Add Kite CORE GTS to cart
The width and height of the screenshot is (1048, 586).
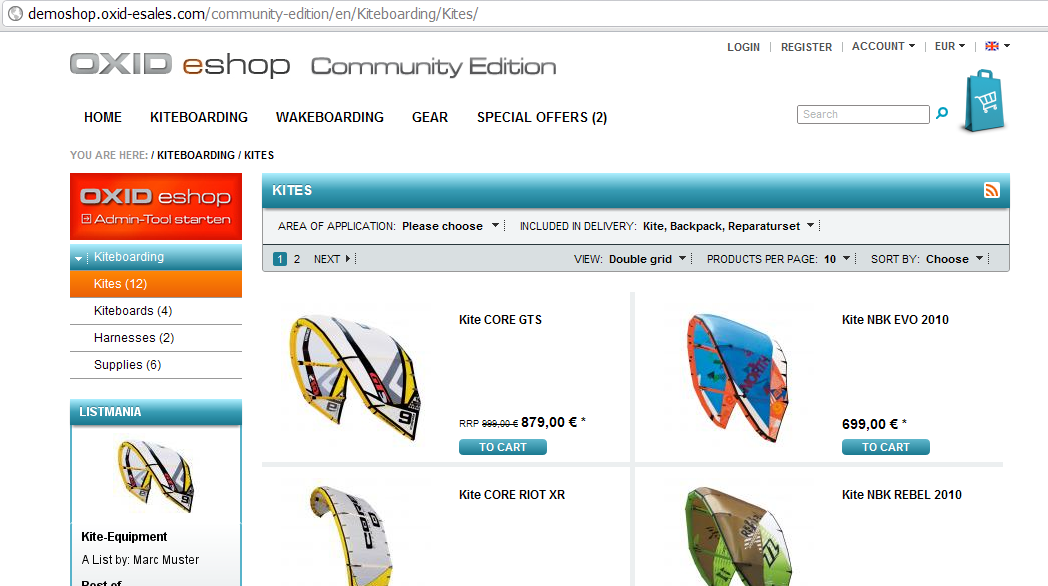(503, 447)
